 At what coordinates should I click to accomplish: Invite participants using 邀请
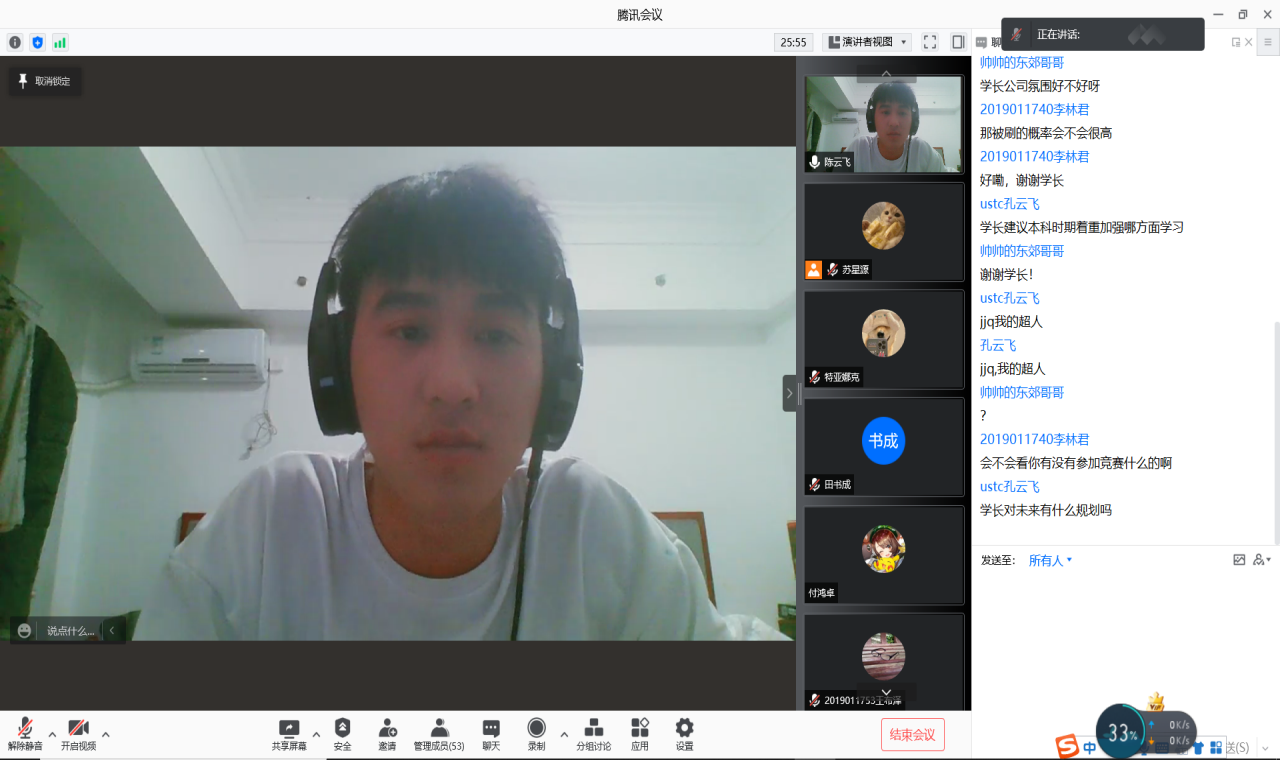click(x=387, y=734)
